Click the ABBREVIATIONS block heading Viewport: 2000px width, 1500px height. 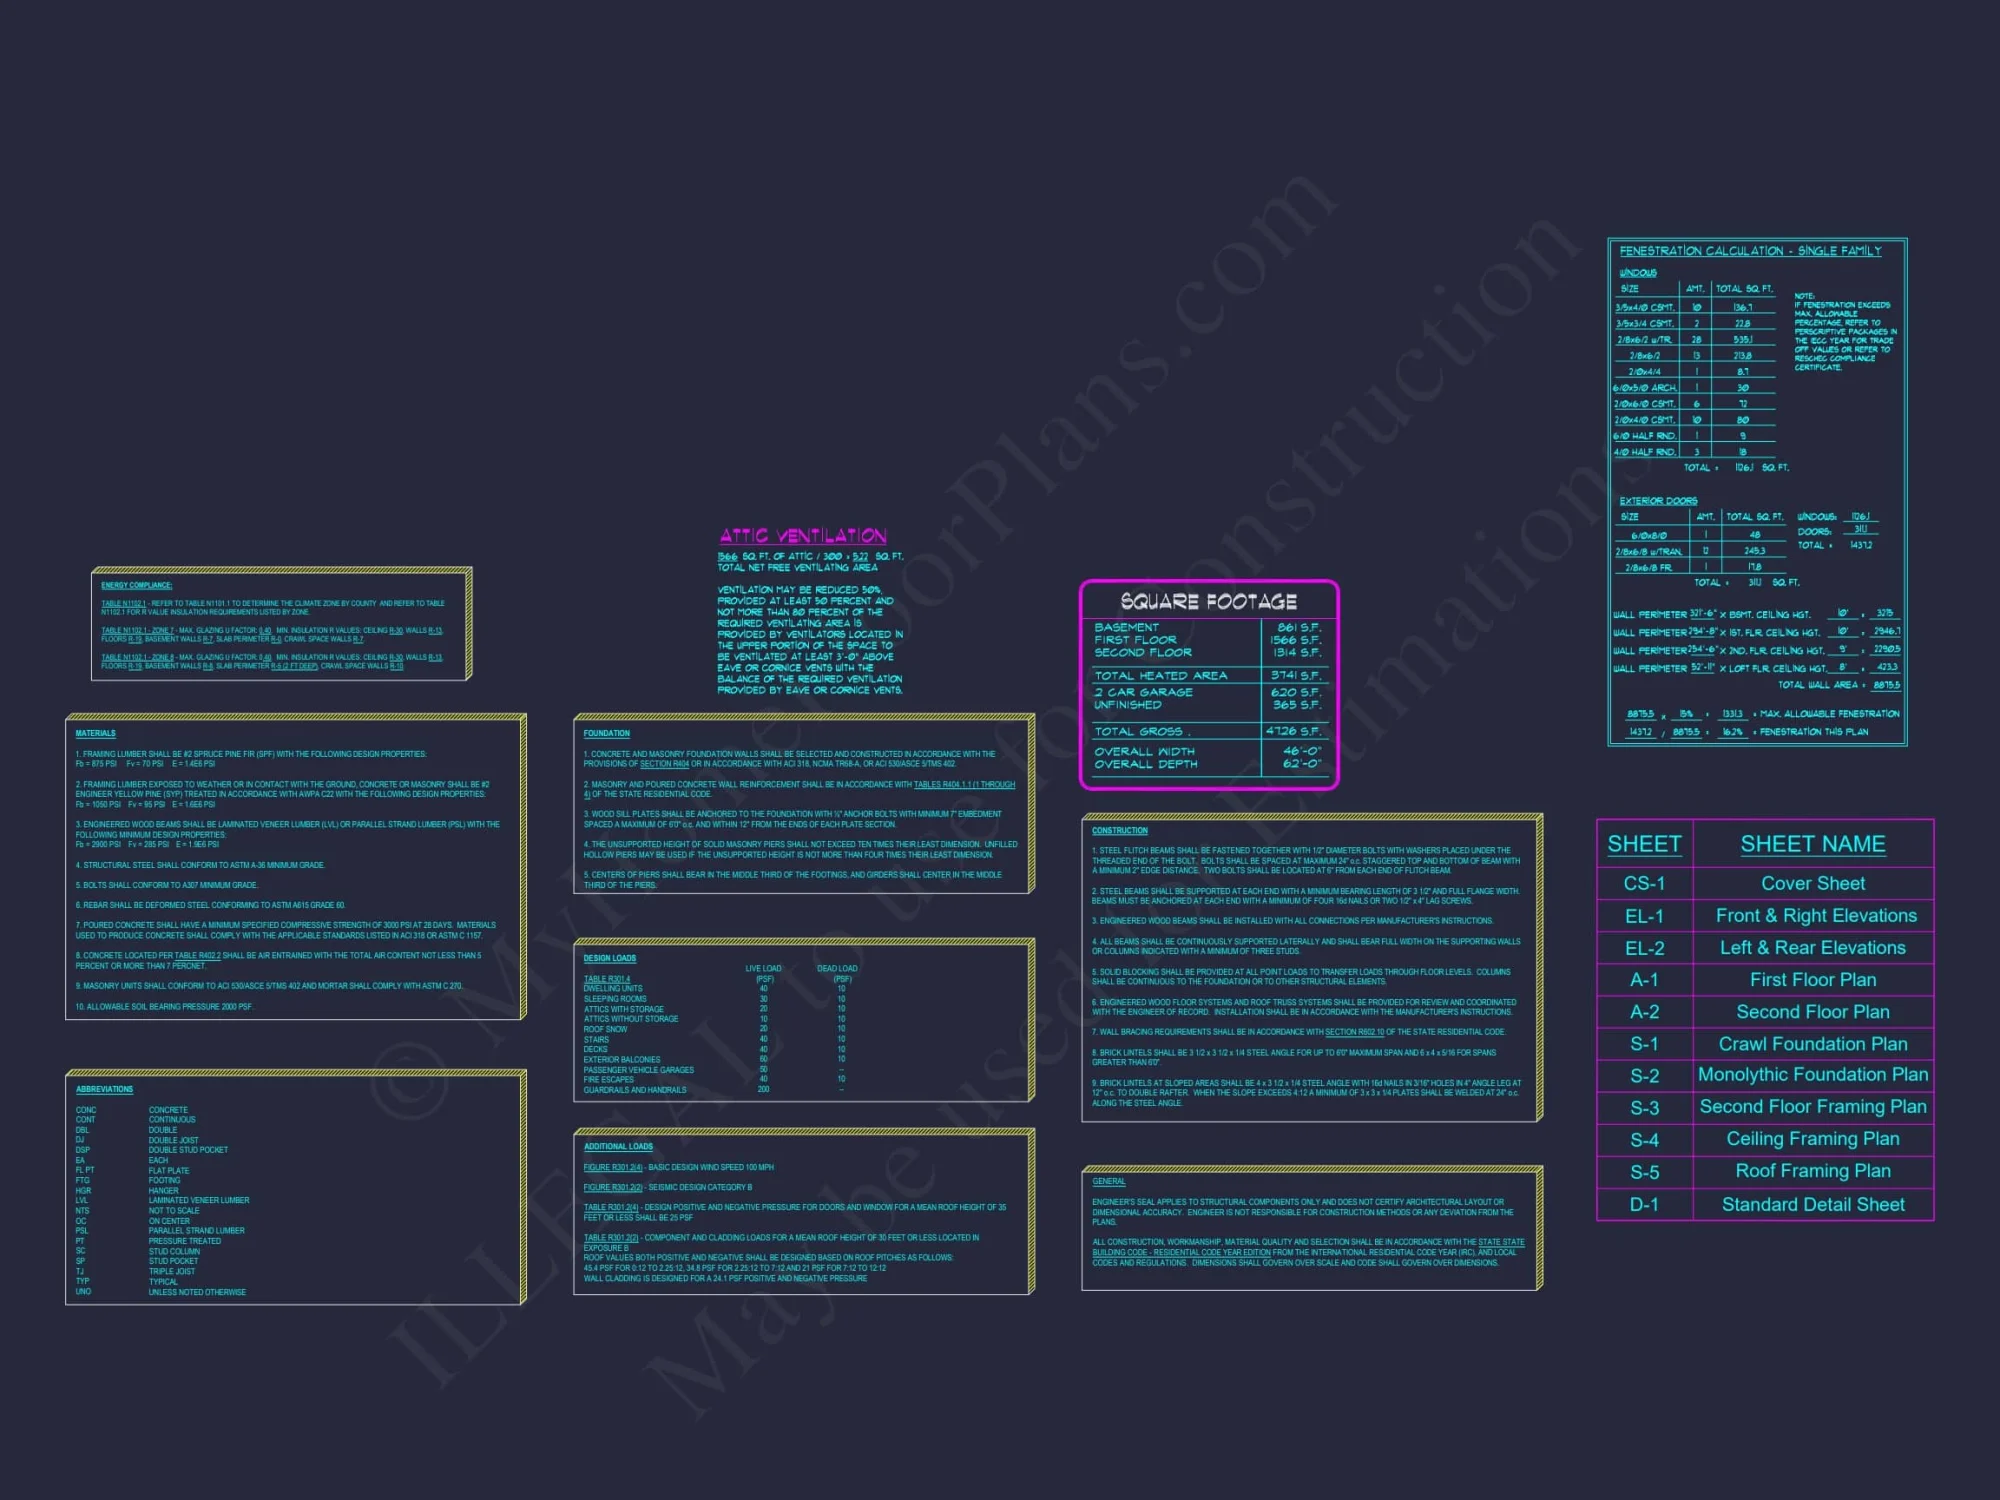(104, 1089)
